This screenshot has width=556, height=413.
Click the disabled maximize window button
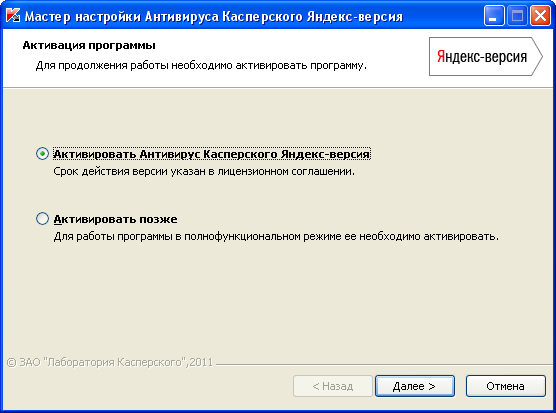[517, 16]
